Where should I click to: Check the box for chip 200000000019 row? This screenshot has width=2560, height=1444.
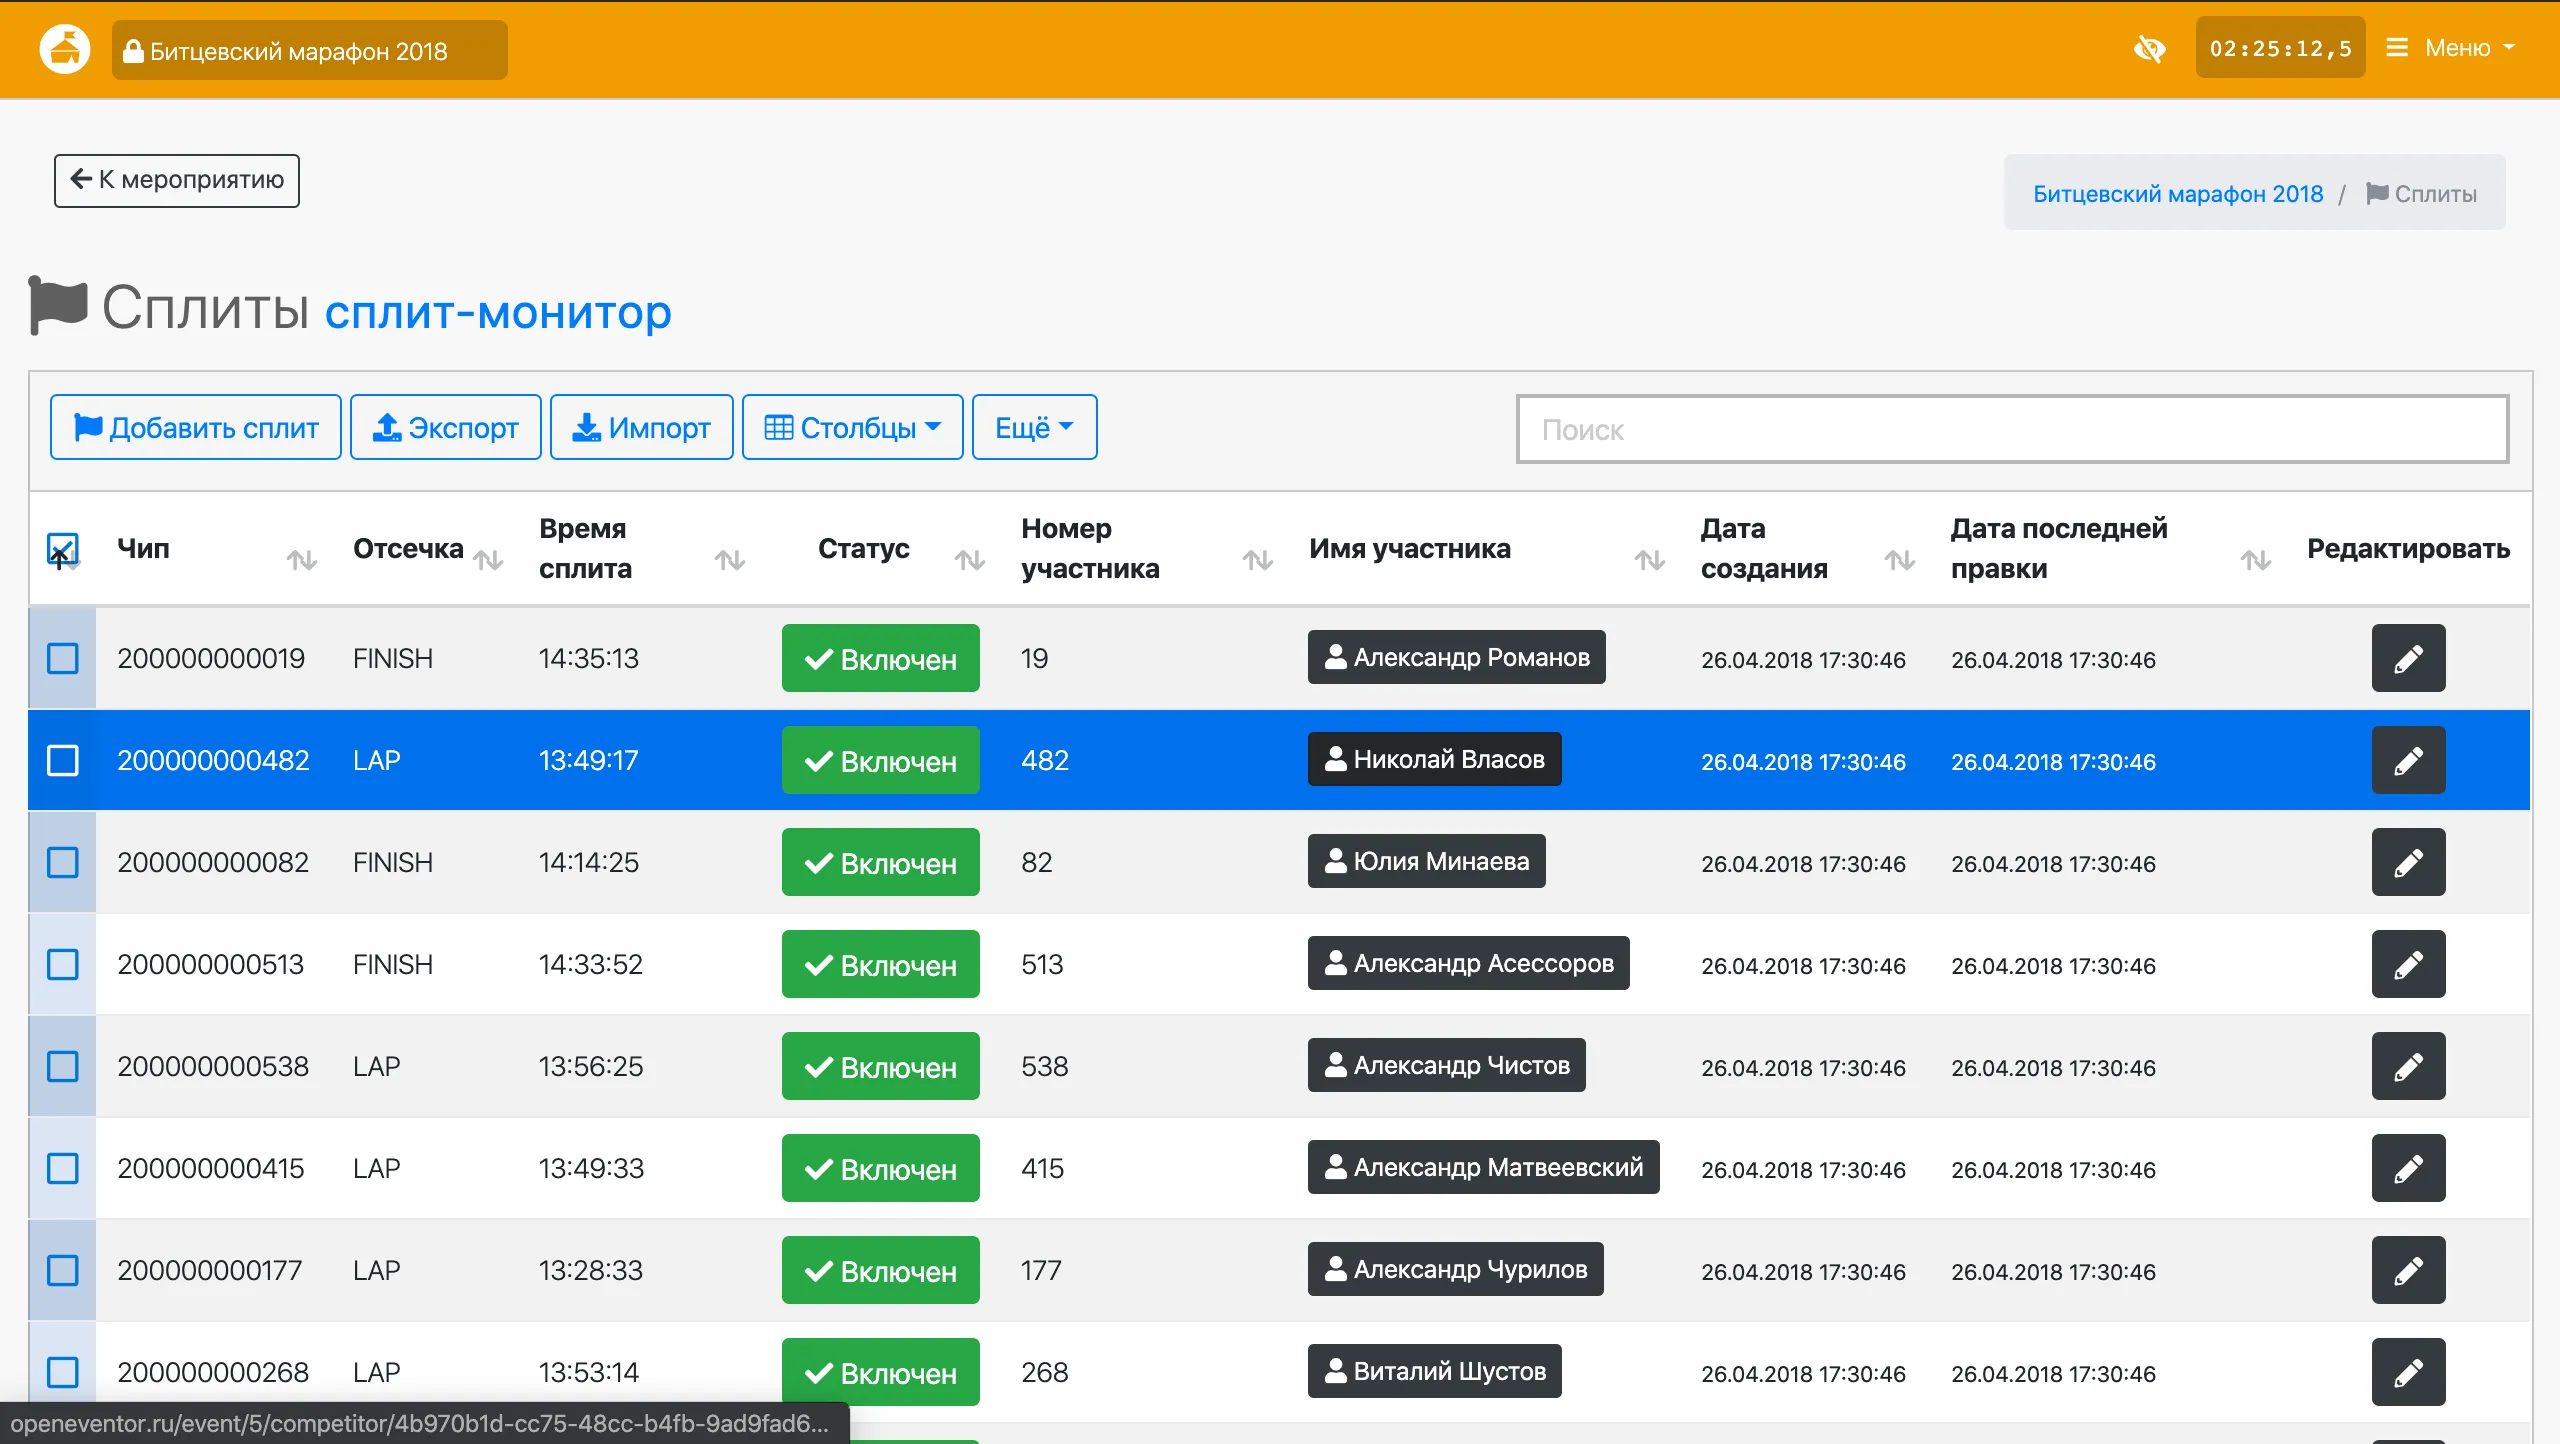point(62,659)
